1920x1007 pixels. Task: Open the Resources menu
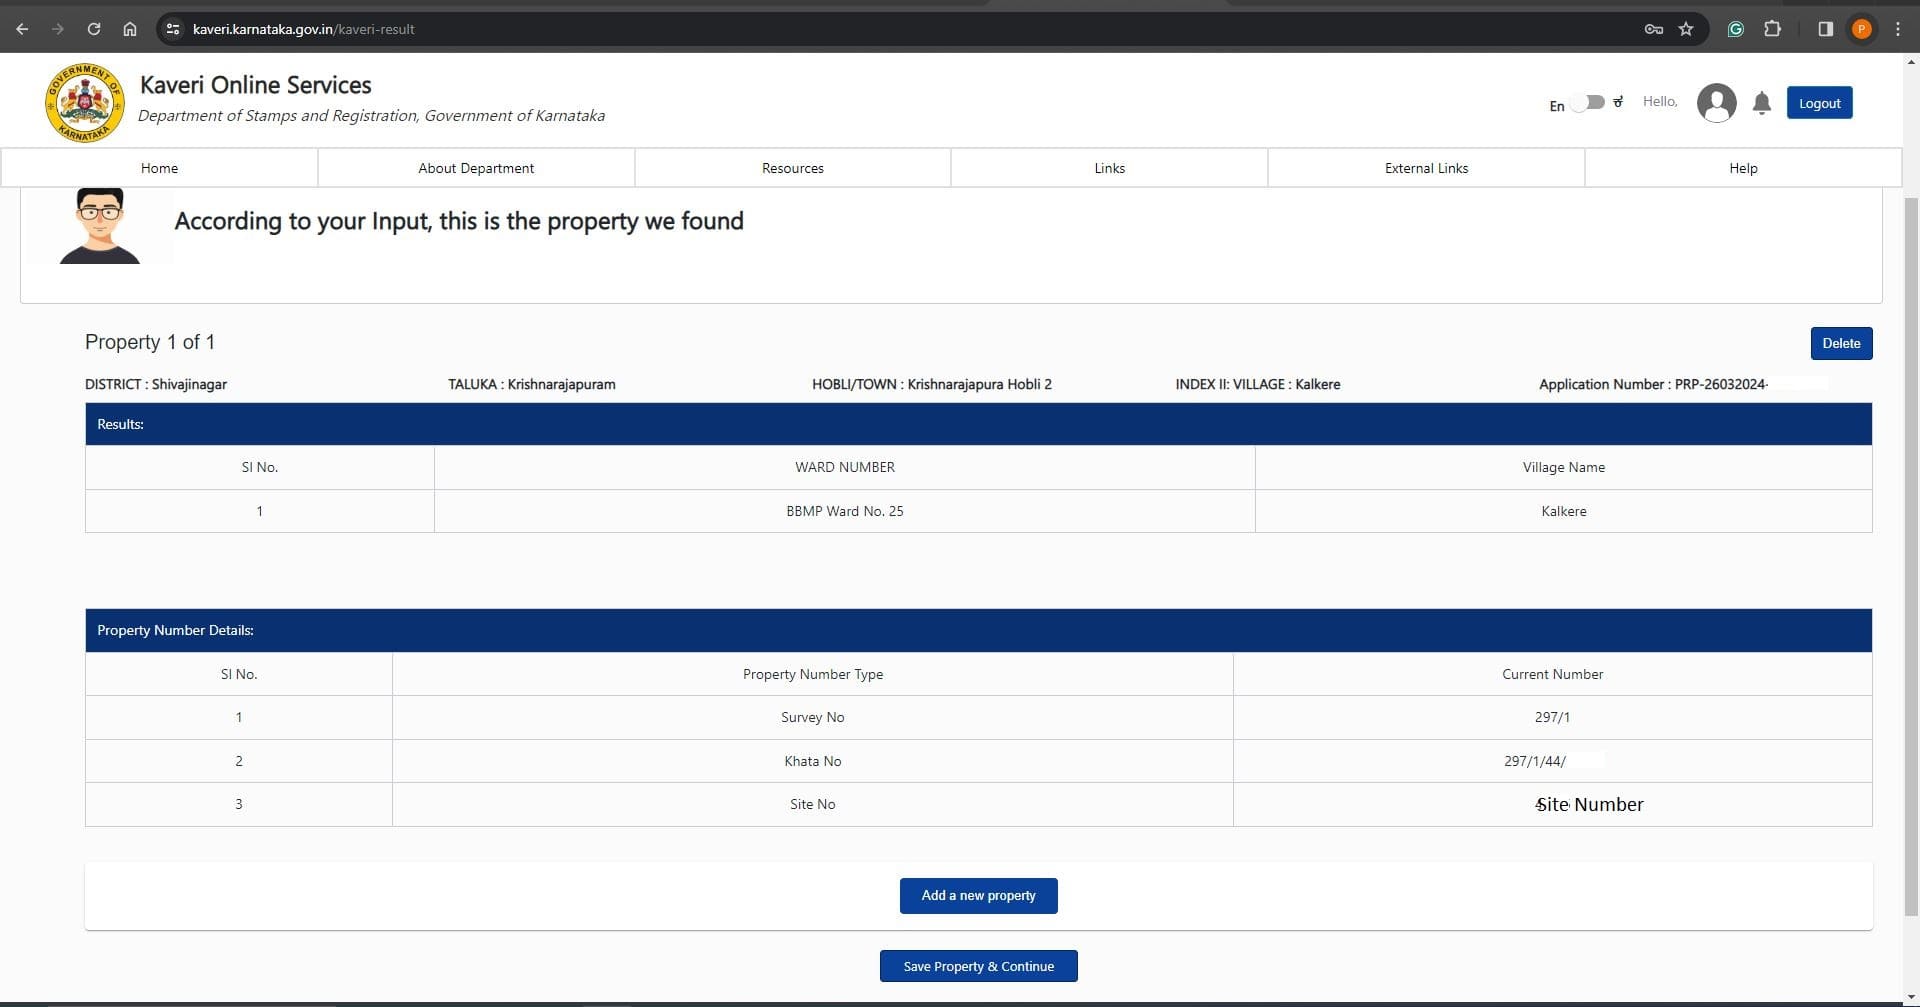[x=792, y=168]
